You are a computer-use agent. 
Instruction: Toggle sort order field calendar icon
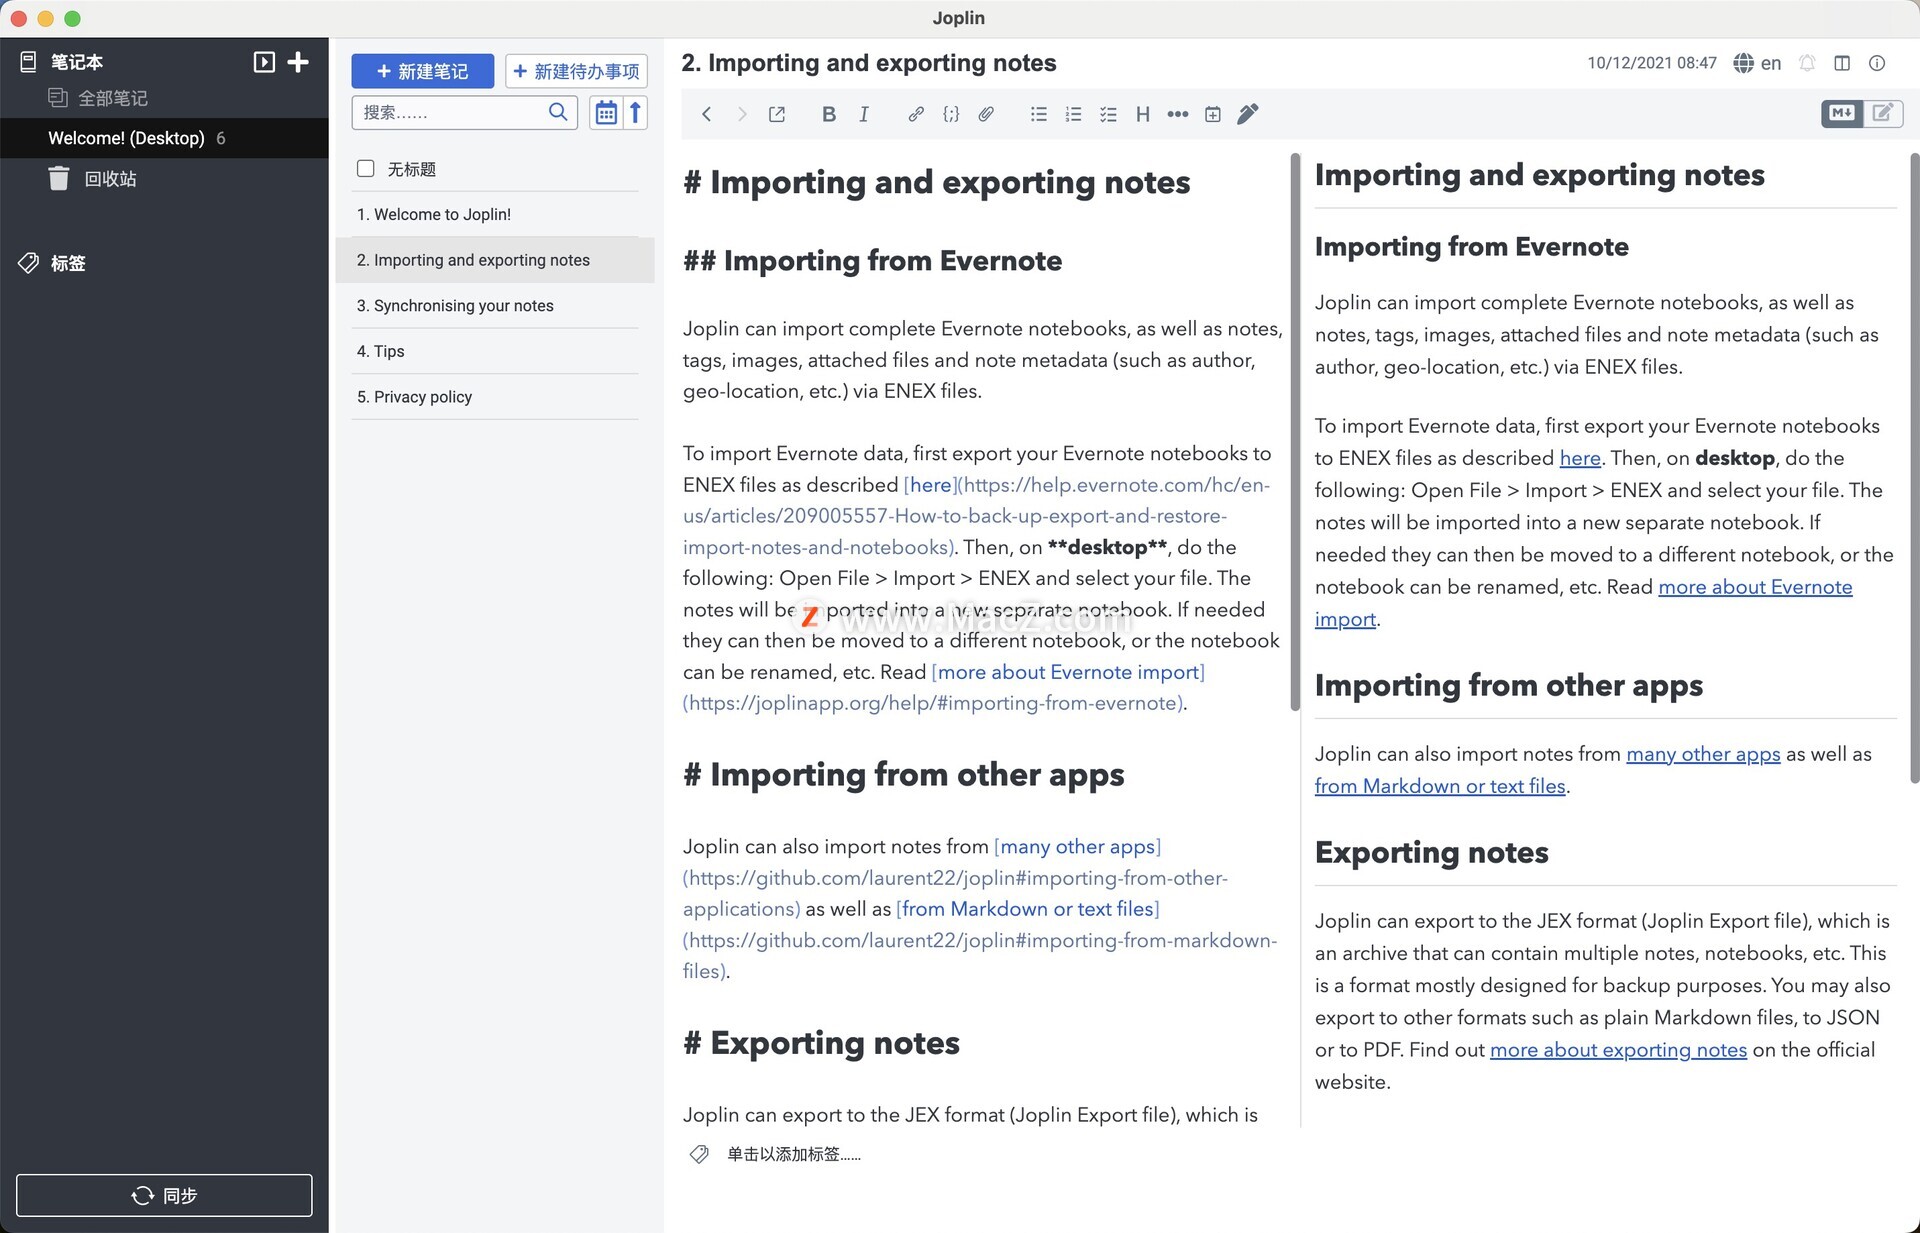(605, 112)
